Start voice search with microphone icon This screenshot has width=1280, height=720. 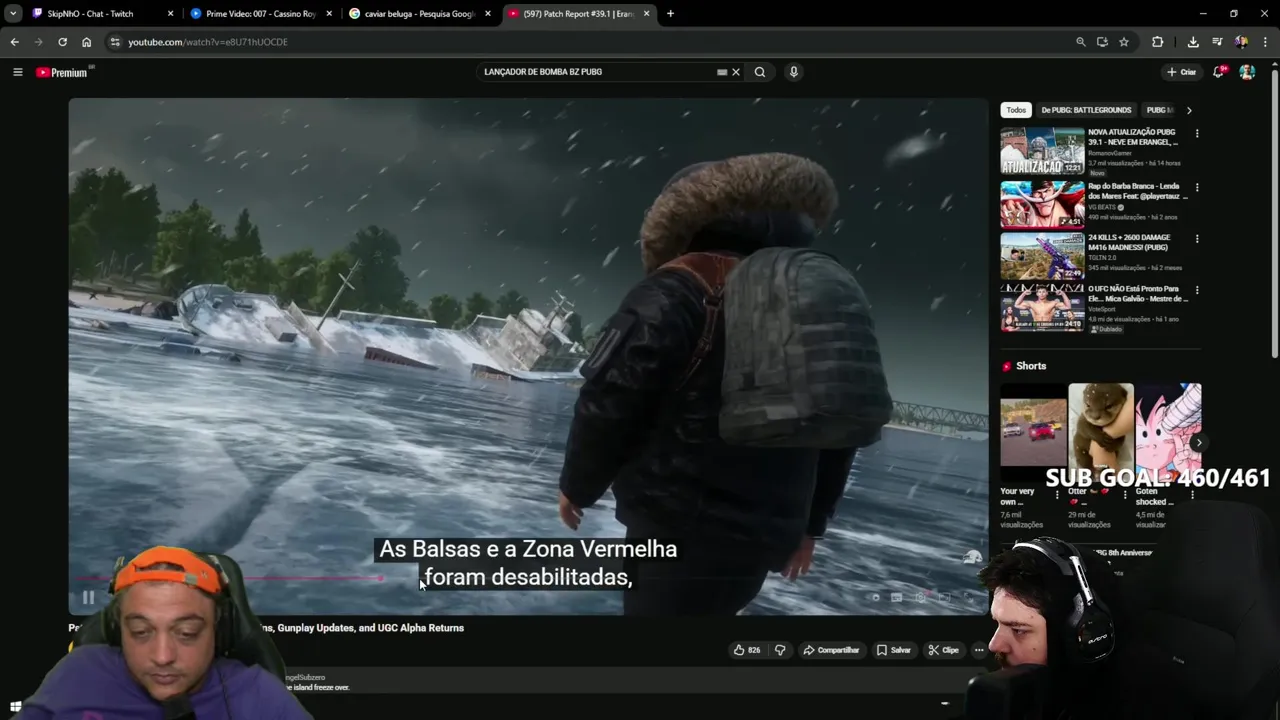(793, 72)
